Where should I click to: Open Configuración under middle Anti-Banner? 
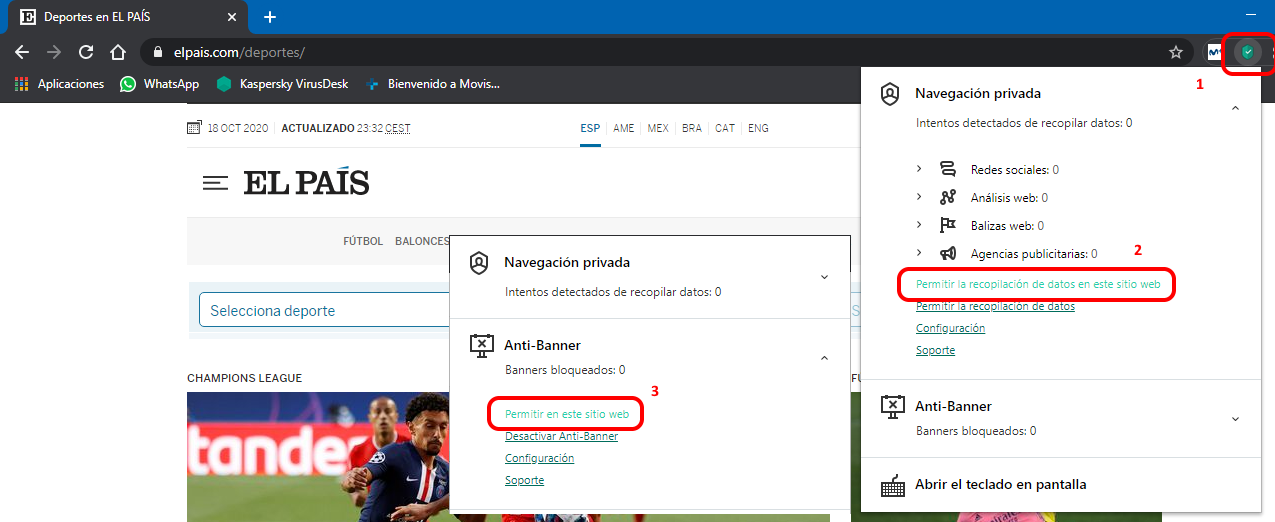pyautogui.click(x=539, y=458)
